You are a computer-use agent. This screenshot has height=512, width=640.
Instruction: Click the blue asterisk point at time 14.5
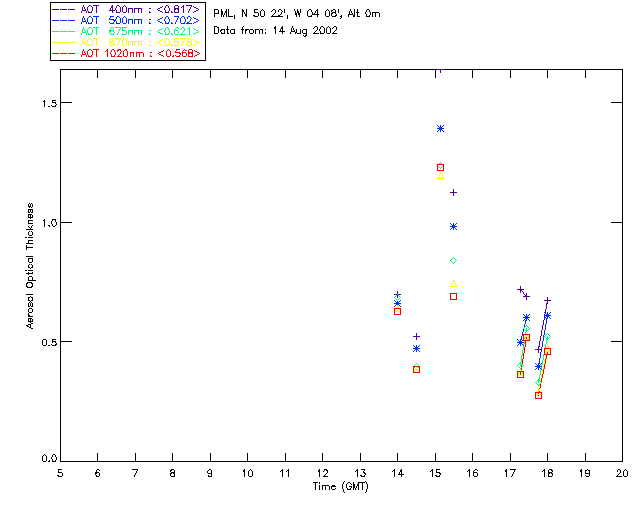click(416, 349)
